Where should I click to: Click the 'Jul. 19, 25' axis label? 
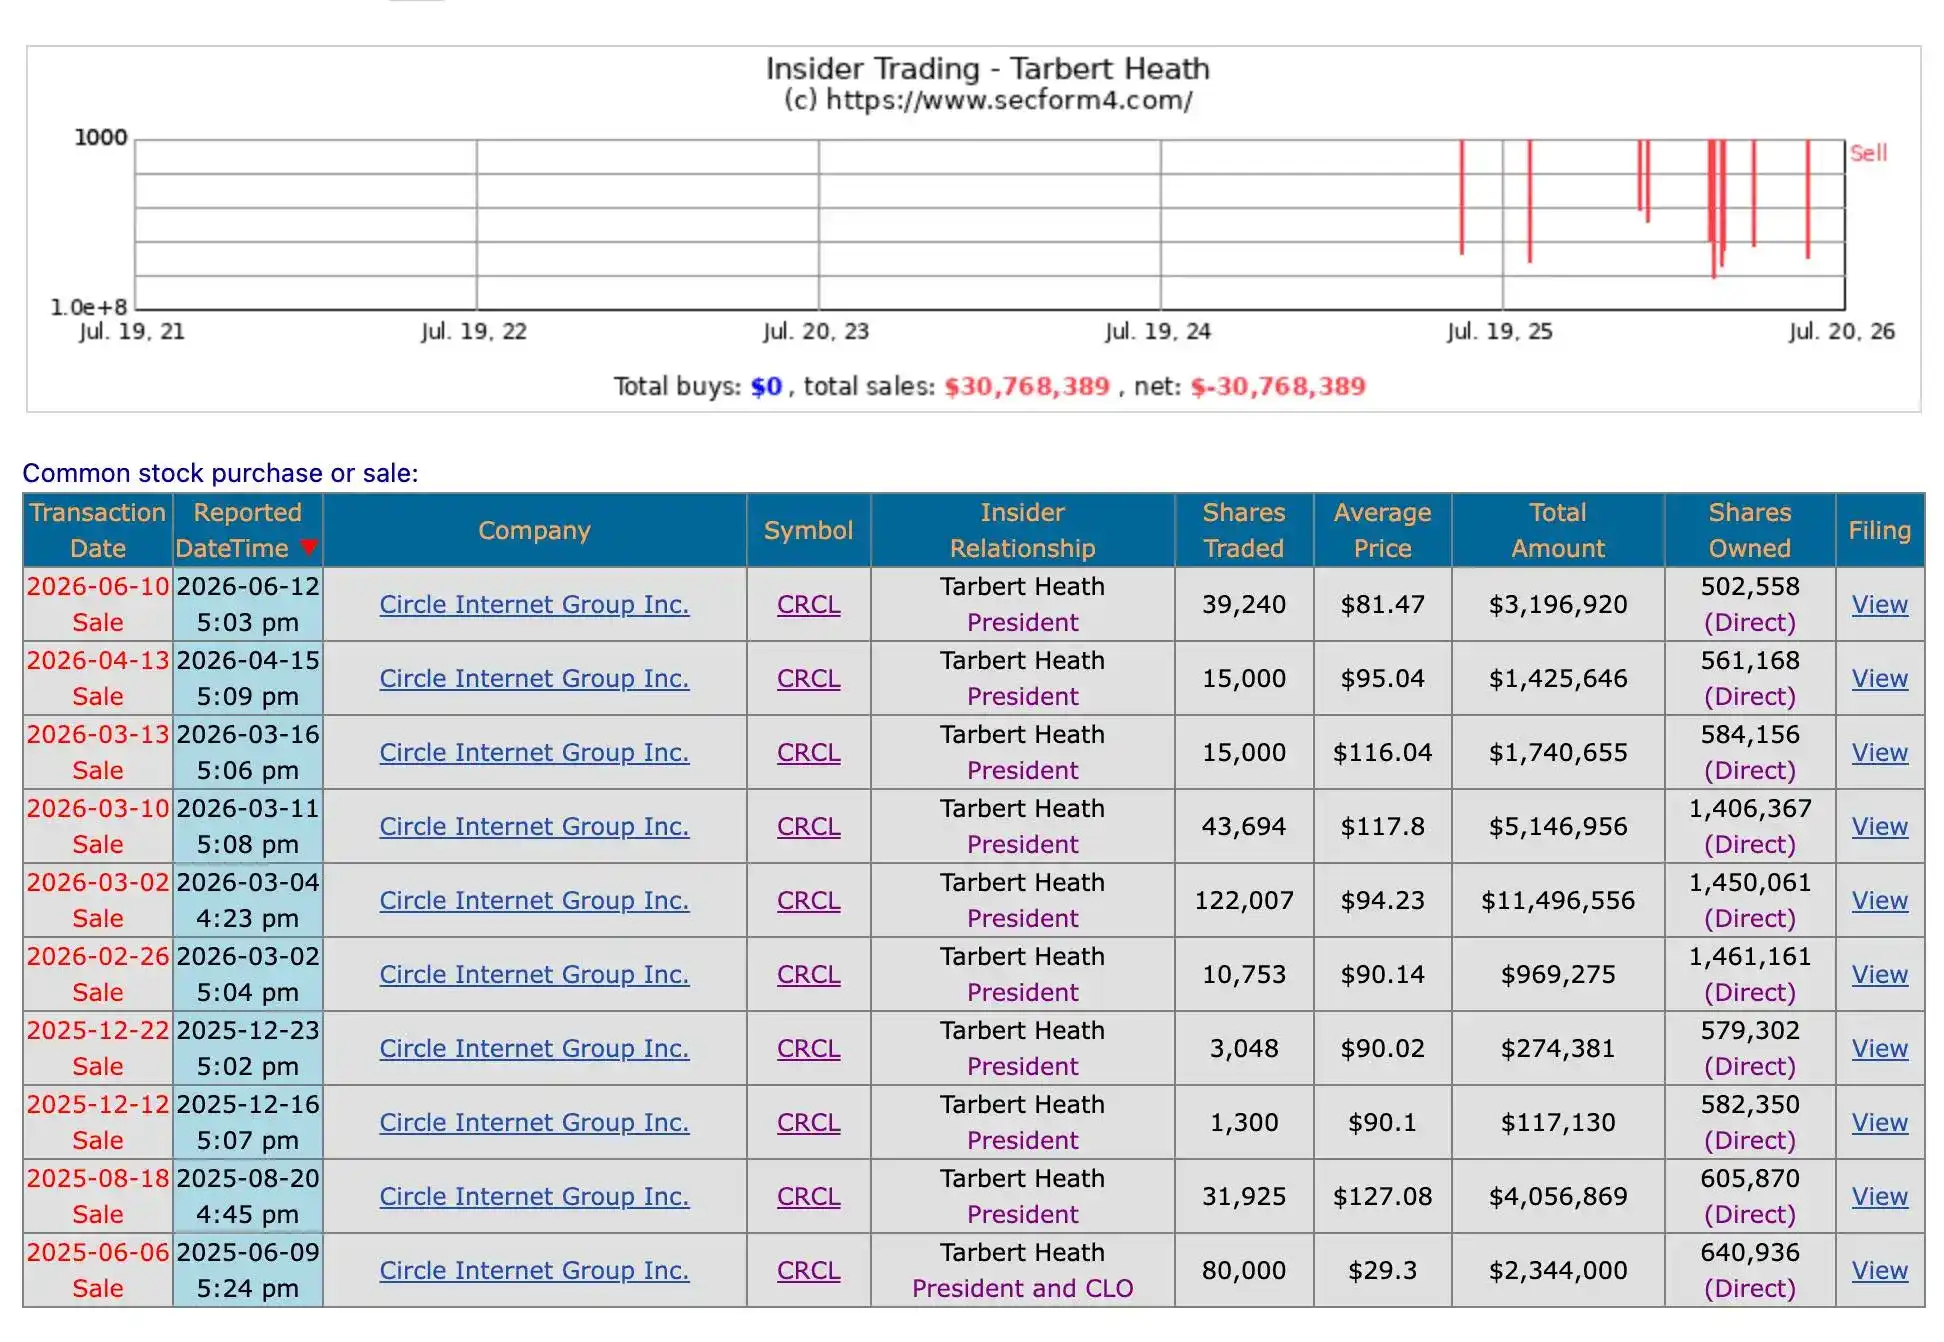(x=1499, y=331)
